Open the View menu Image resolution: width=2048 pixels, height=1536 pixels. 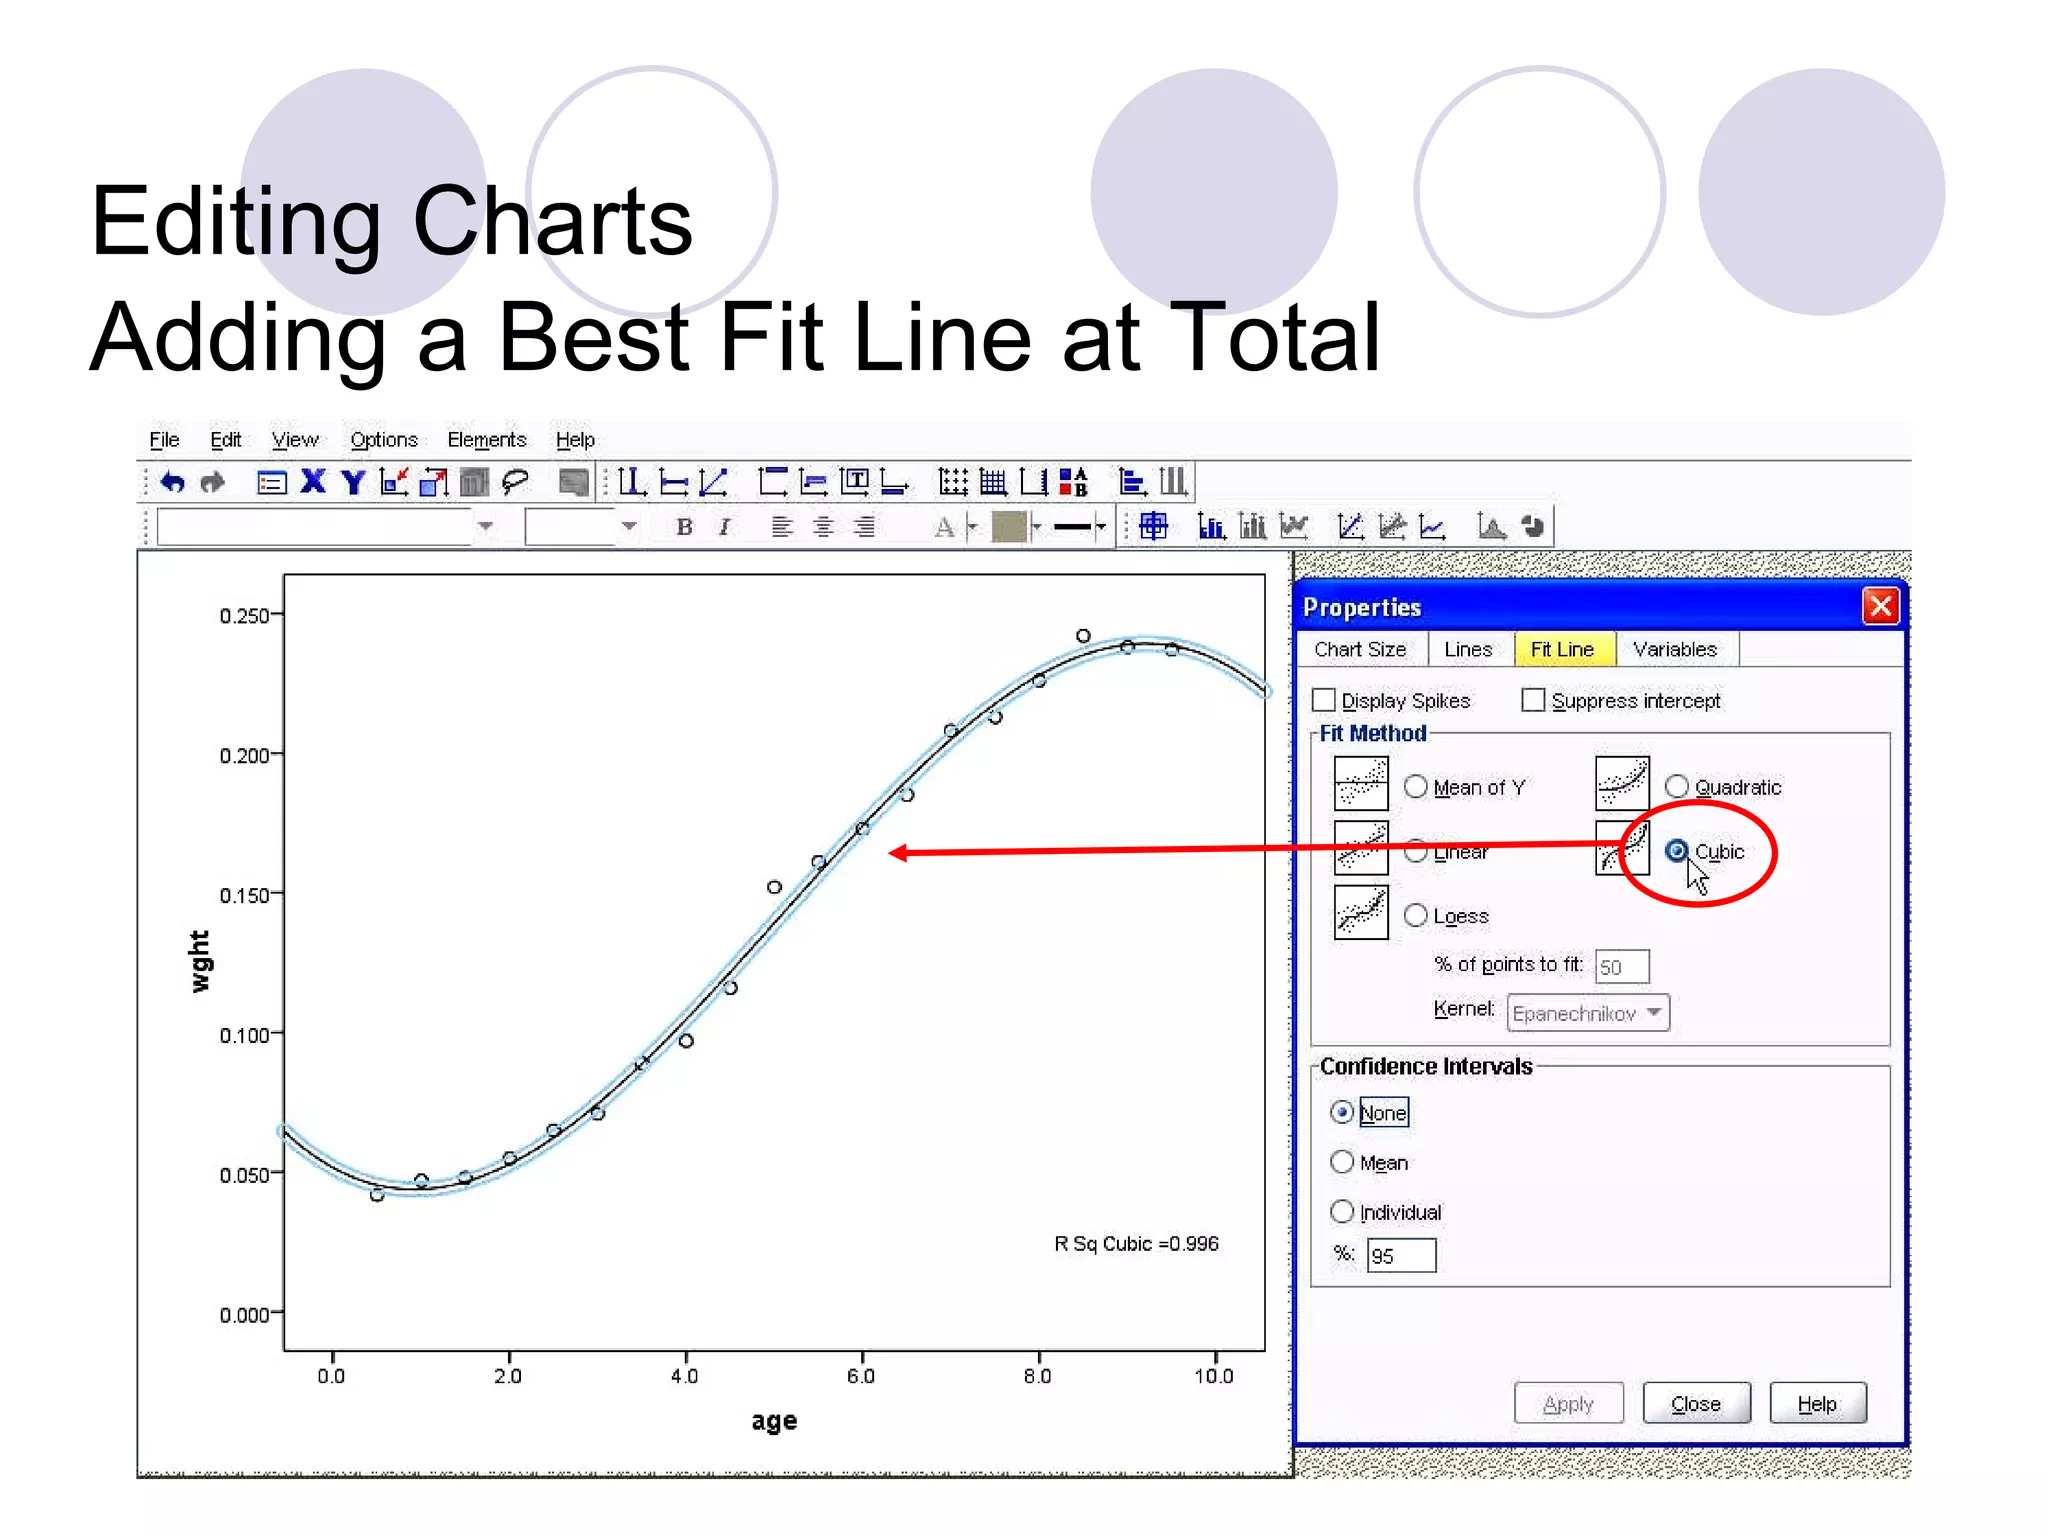pos(295,440)
